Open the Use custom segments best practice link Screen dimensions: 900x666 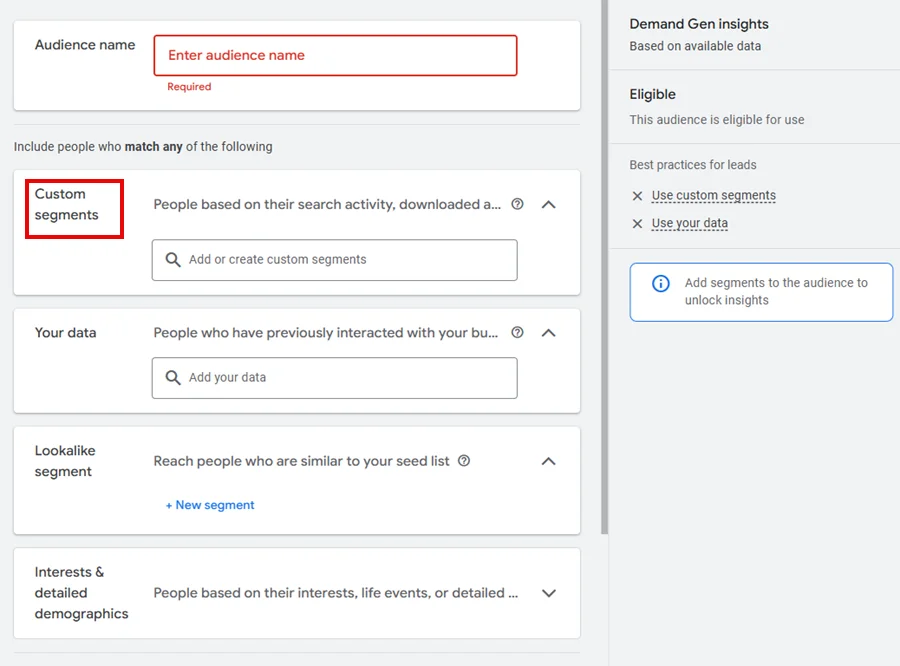[x=713, y=196]
